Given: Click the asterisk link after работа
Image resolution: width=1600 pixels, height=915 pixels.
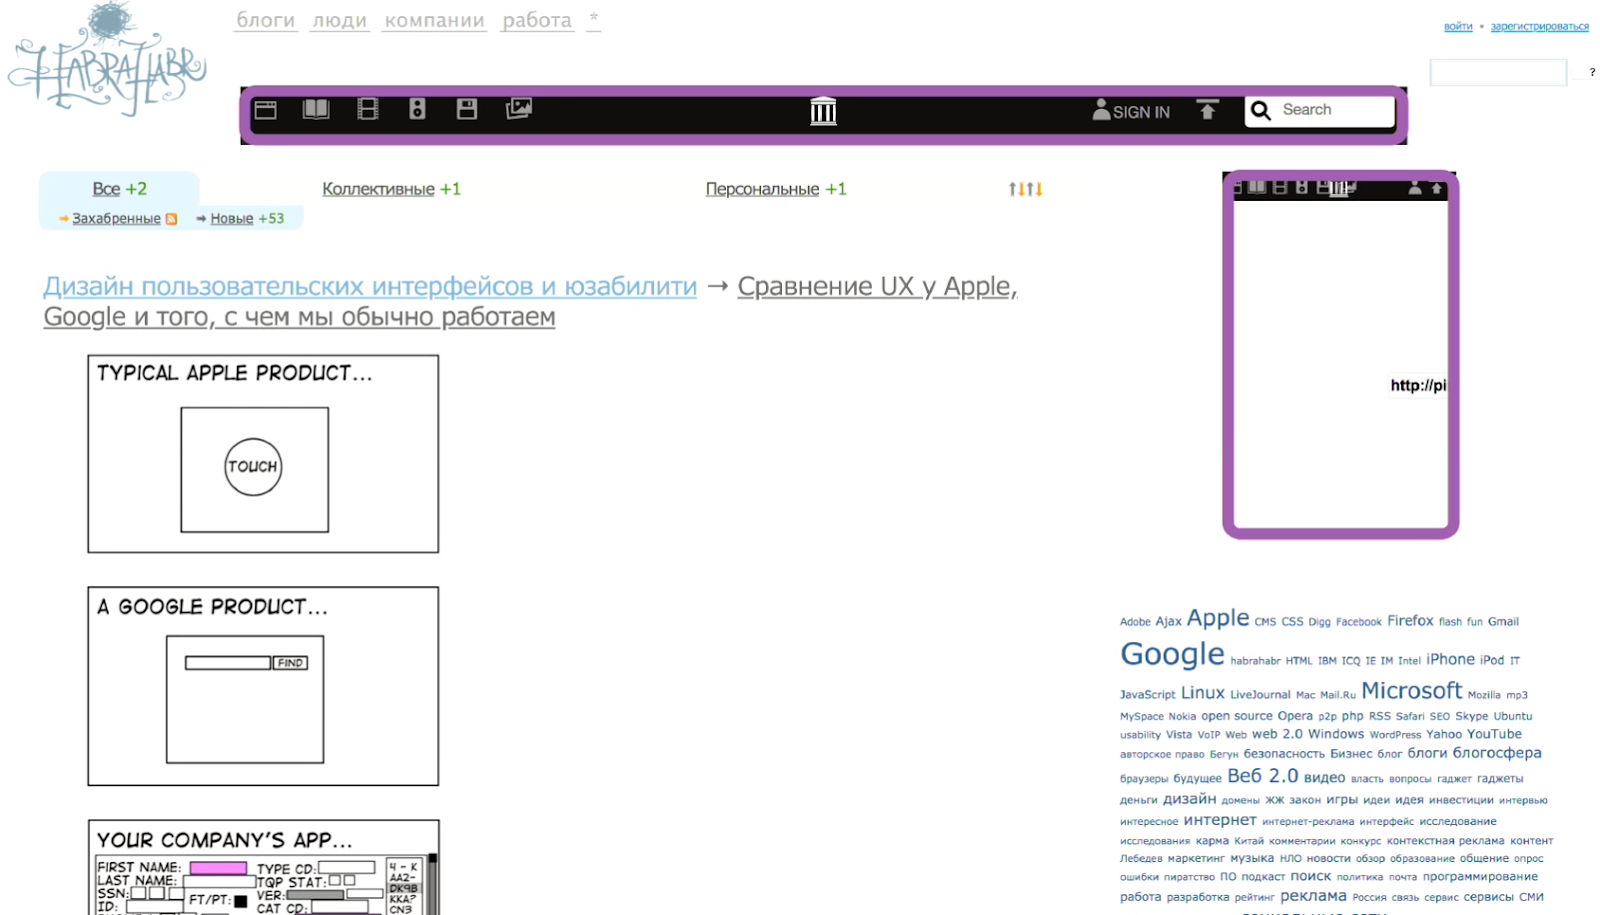Looking at the screenshot, I should 594,19.
